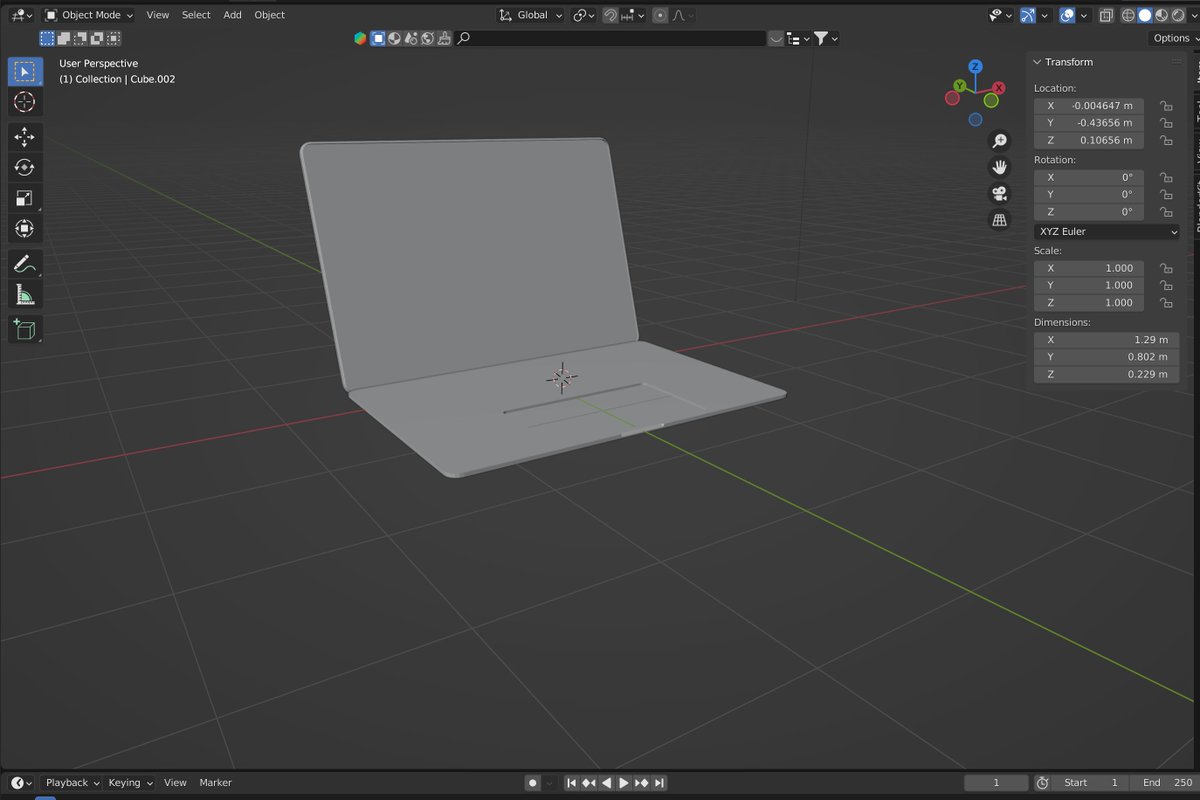Activate the Select Box tool
The image size is (1200, 800).
(25, 72)
